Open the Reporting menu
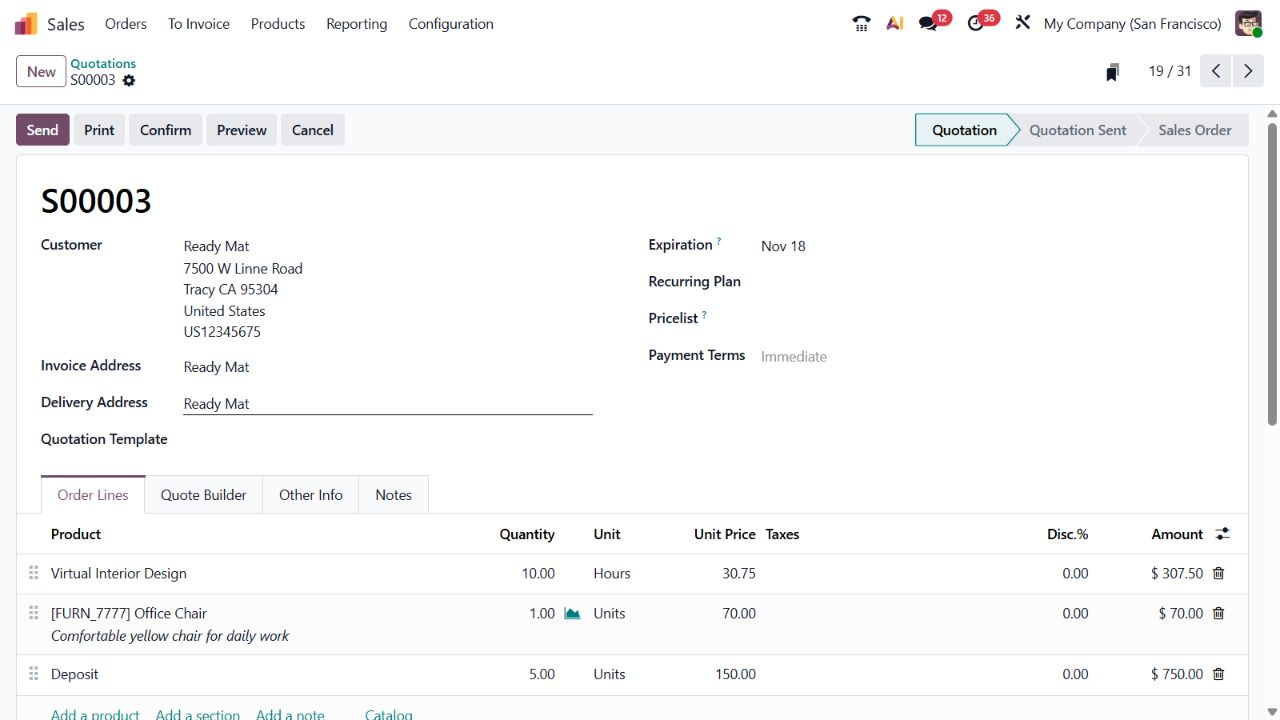 click(356, 23)
